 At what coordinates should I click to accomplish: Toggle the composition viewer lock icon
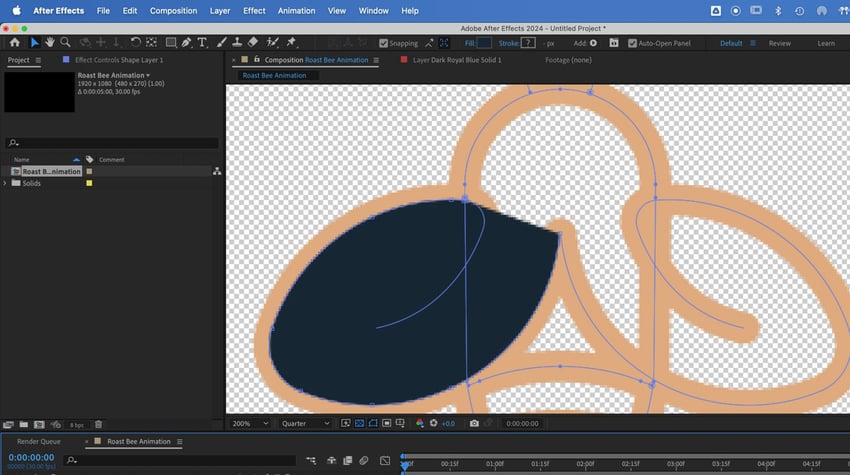click(257, 60)
